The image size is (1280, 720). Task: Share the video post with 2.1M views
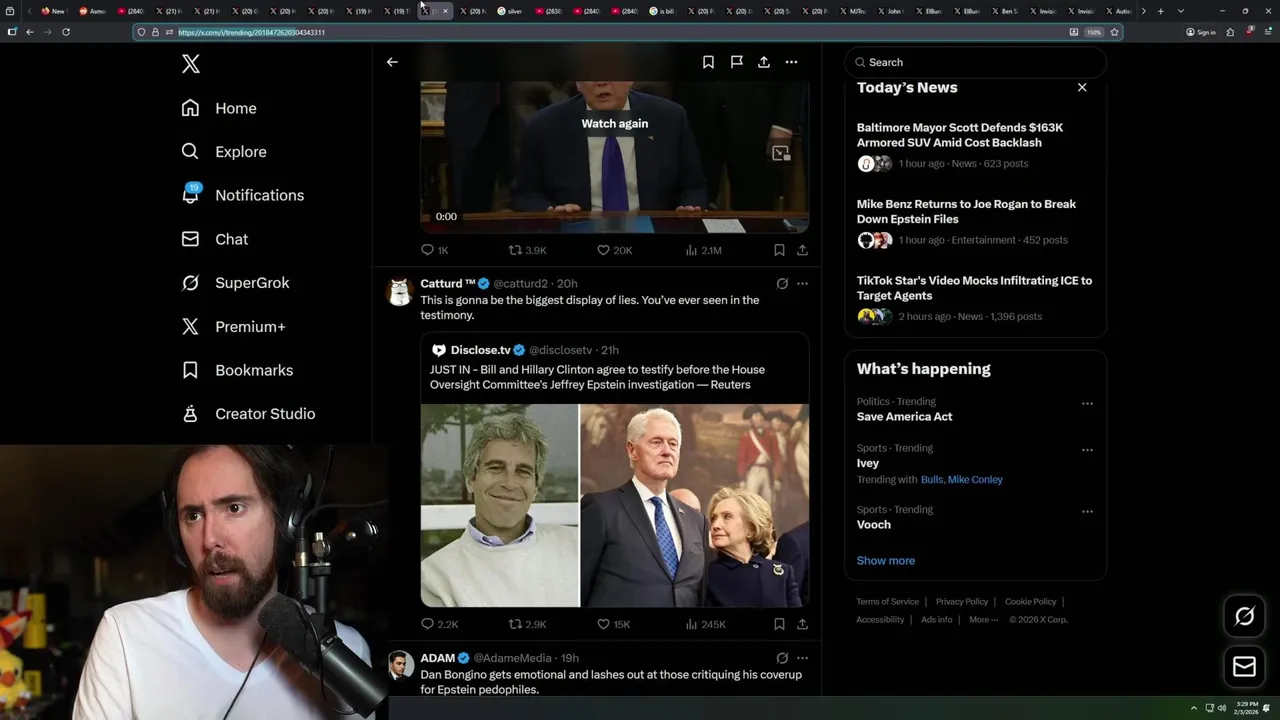[x=802, y=250]
